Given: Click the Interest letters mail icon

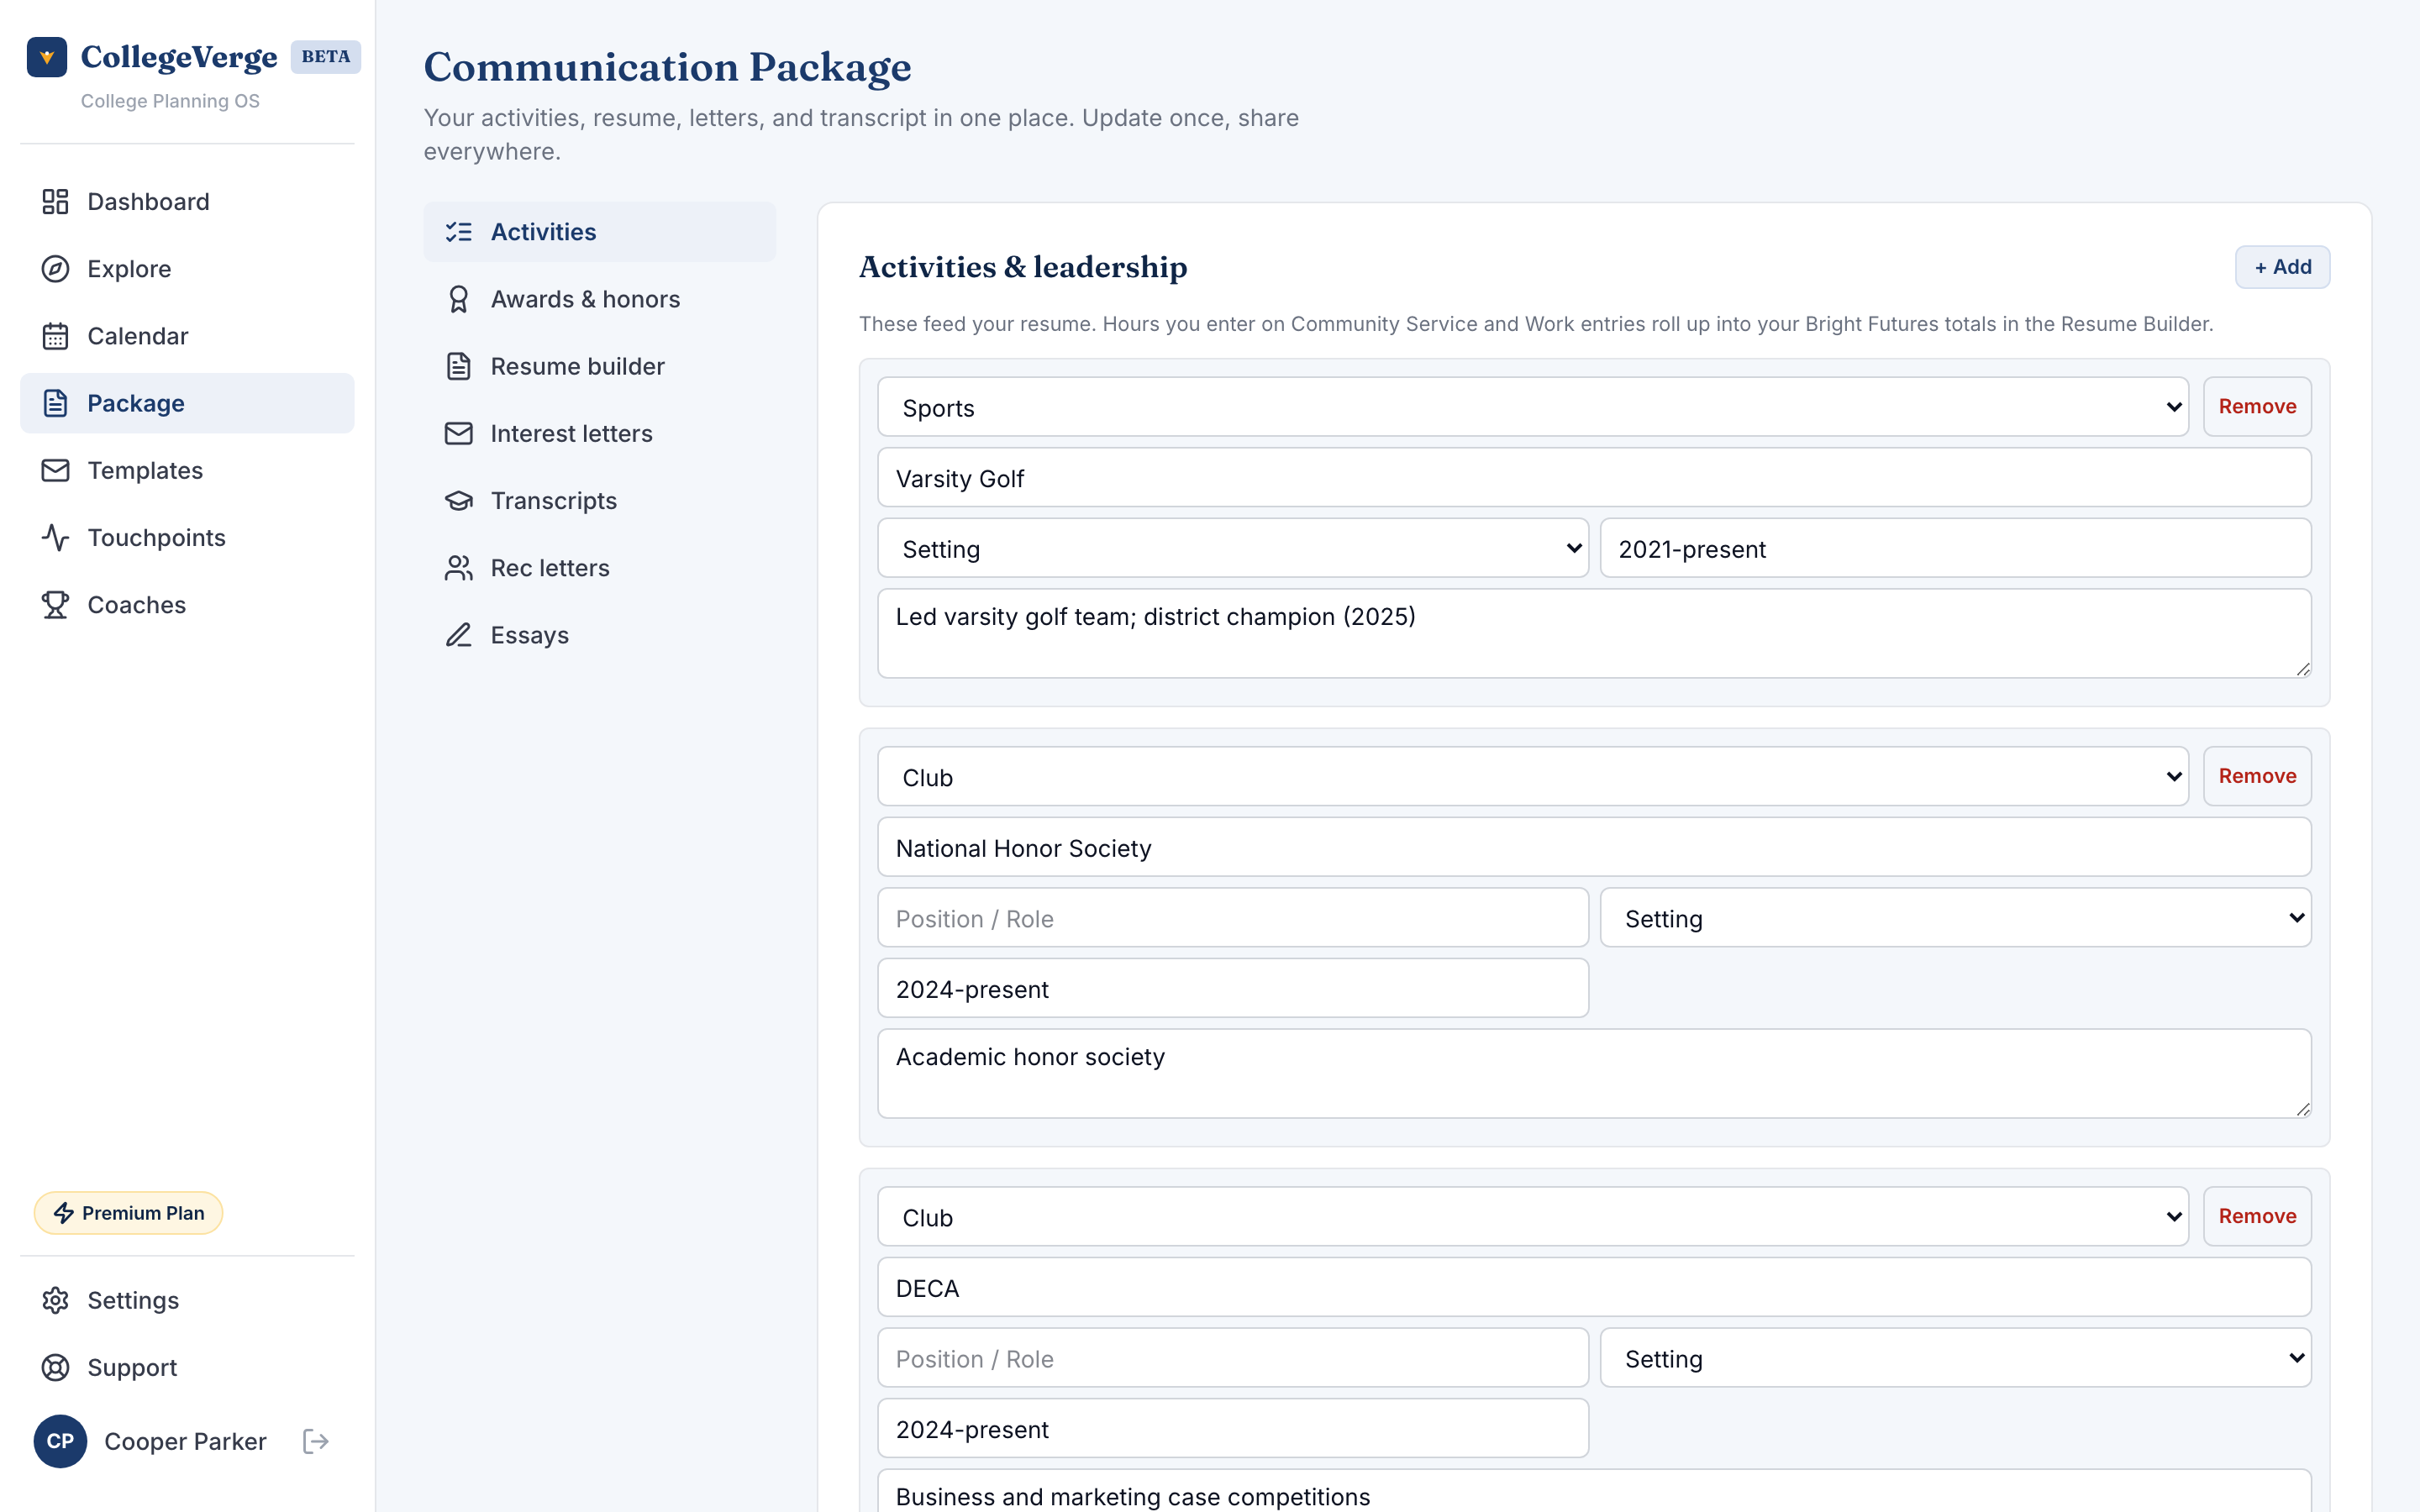Looking at the screenshot, I should 458,433.
